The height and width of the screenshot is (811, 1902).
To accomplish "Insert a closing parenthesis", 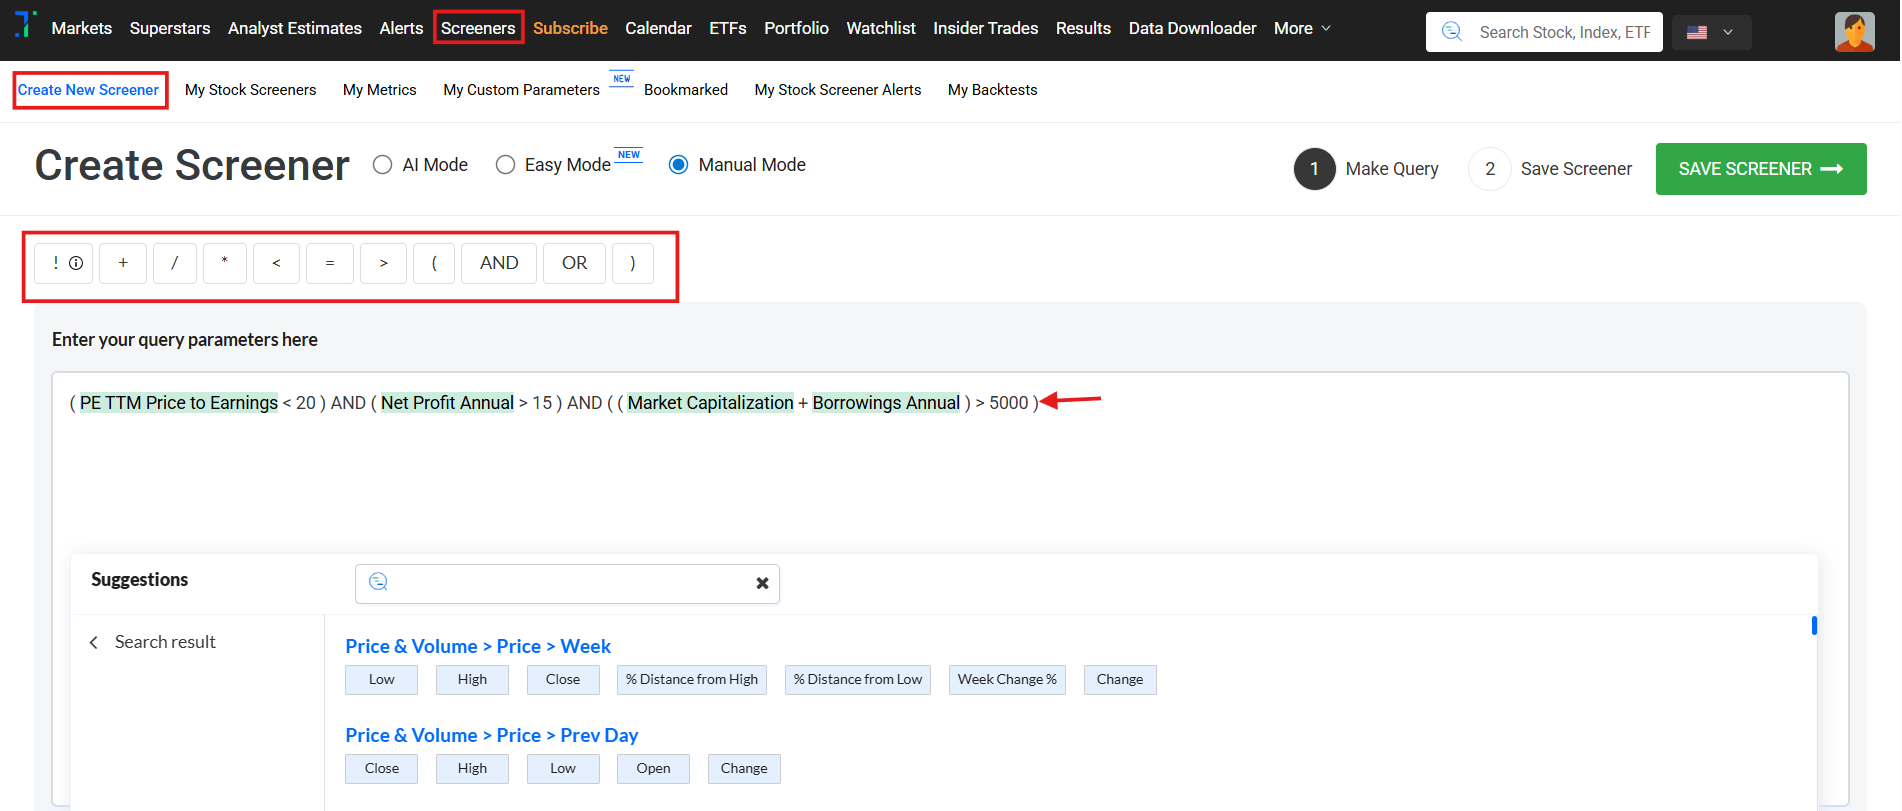I will click(633, 263).
